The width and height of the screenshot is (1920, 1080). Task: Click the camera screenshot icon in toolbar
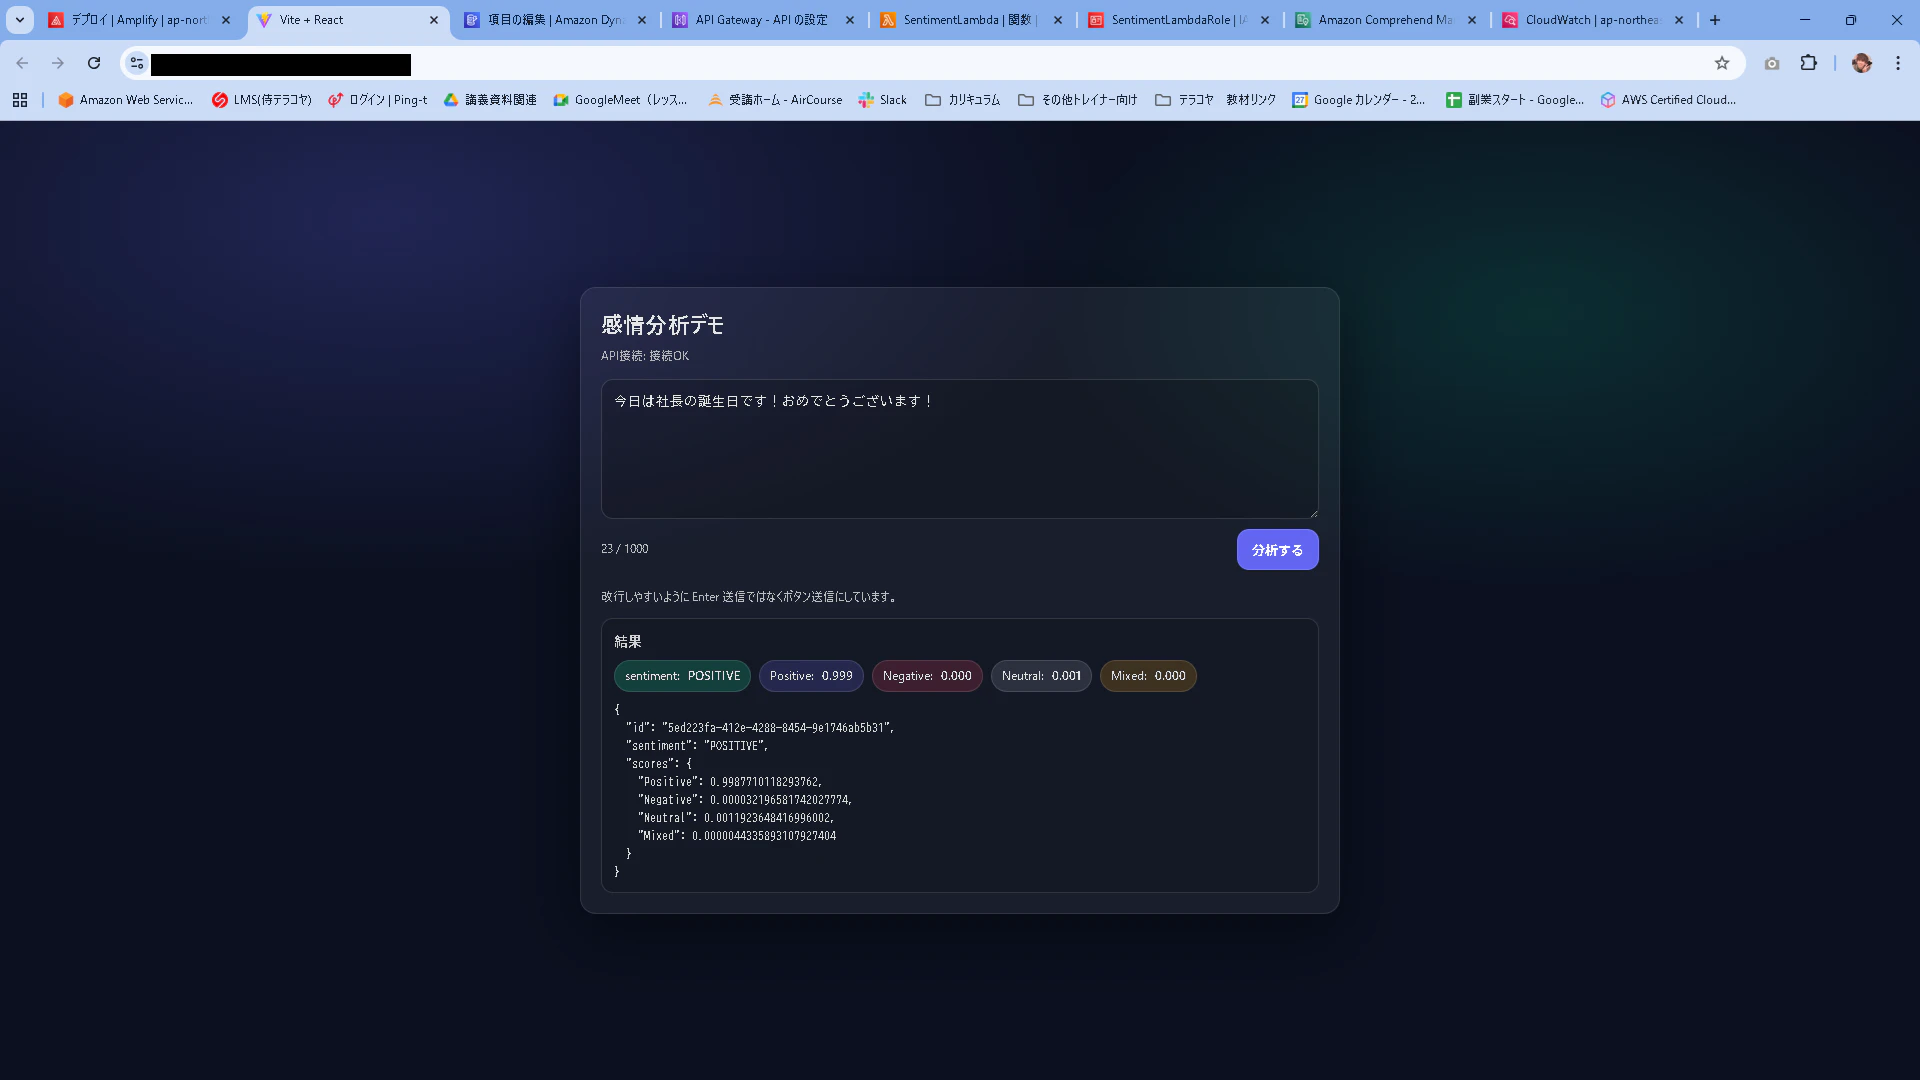[1771, 63]
